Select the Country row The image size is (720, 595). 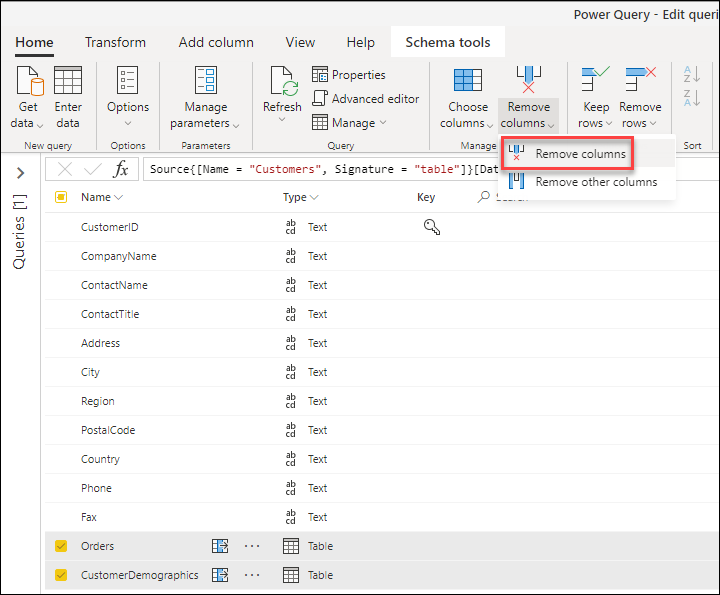[382, 458]
